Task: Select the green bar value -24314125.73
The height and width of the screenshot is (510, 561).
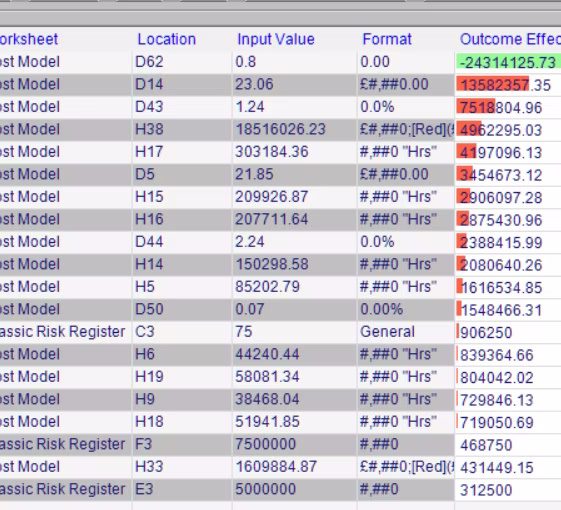Action: point(508,63)
